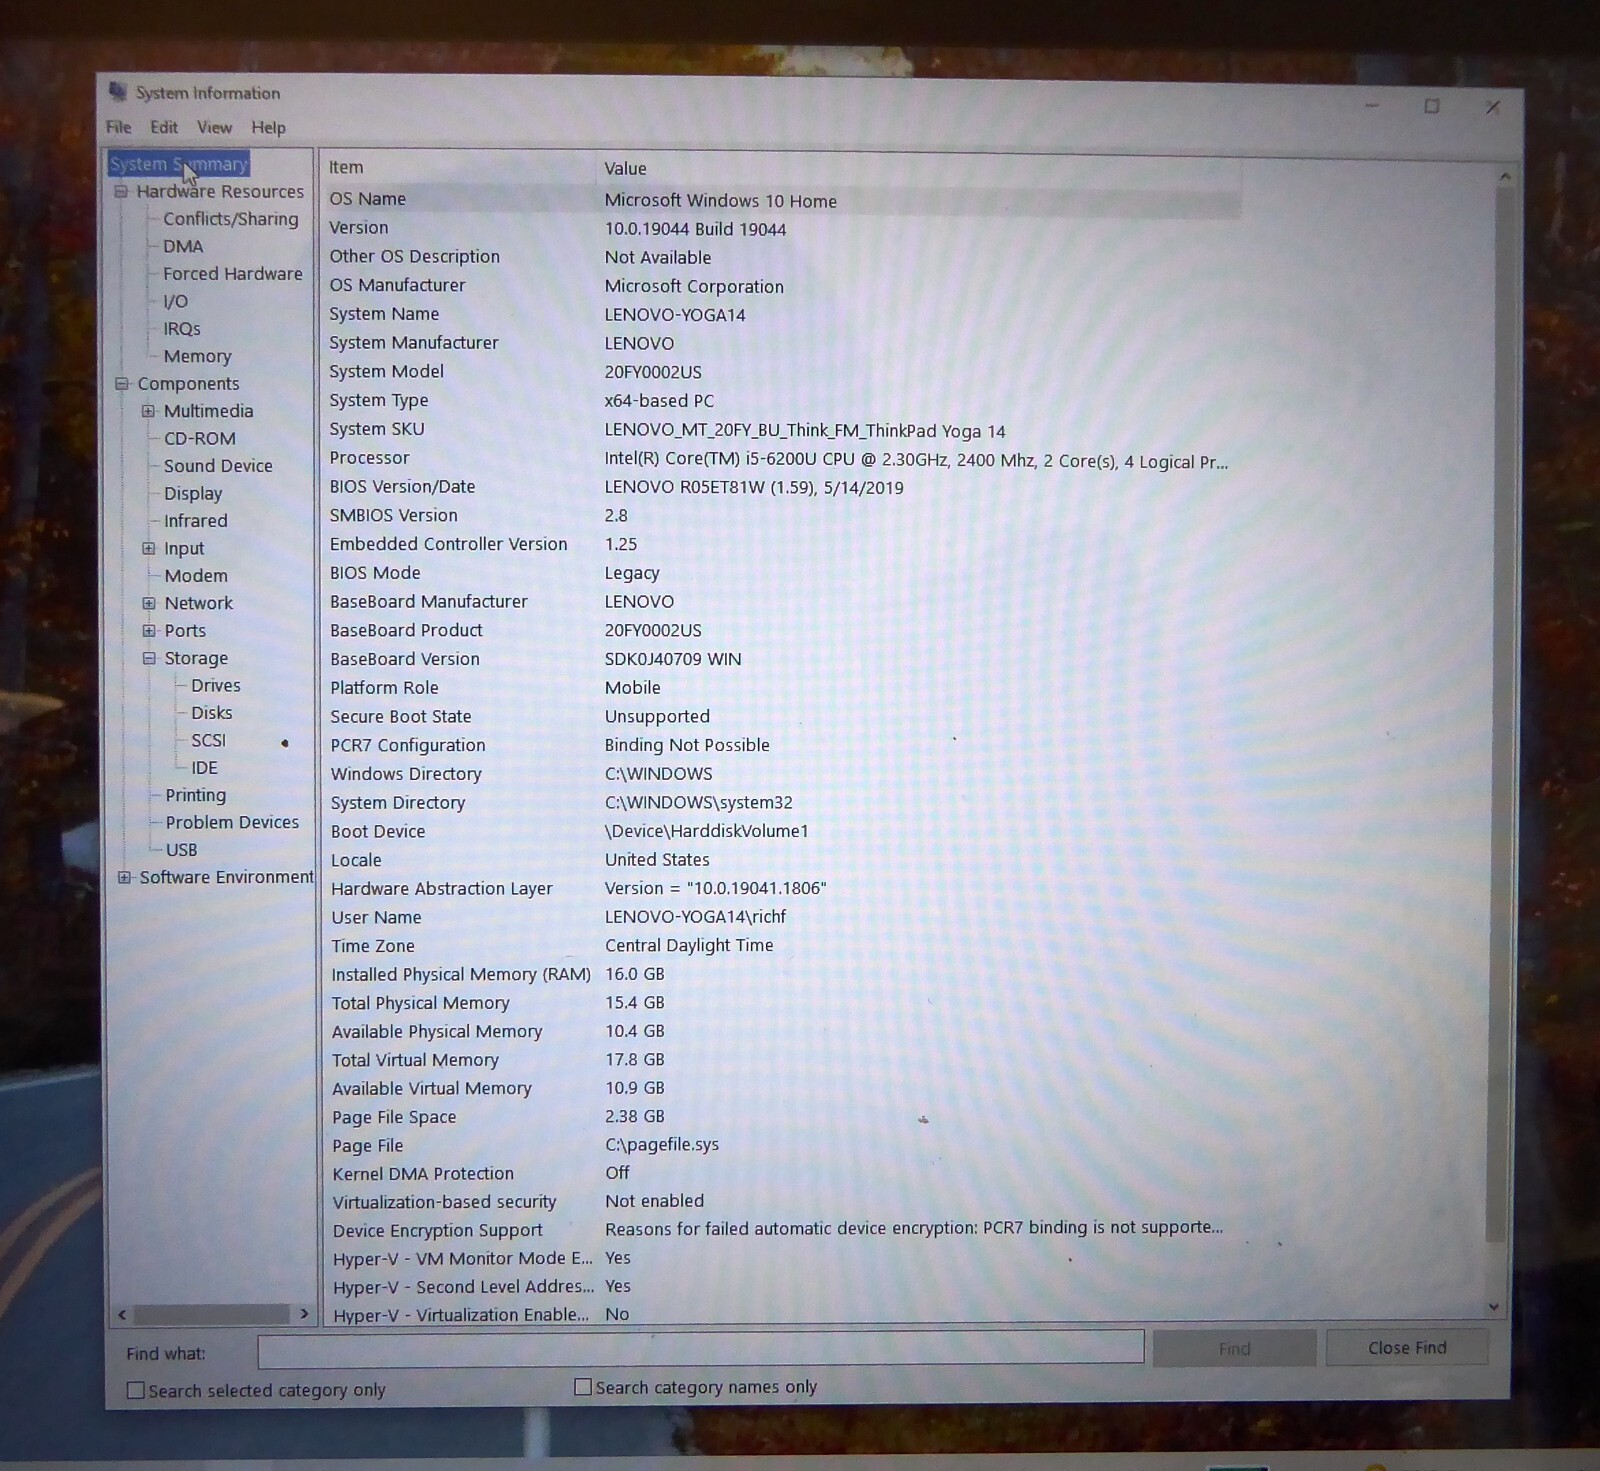Select DMA under Hardware Resources
This screenshot has height=1471, width=1600.
point(183,246)
